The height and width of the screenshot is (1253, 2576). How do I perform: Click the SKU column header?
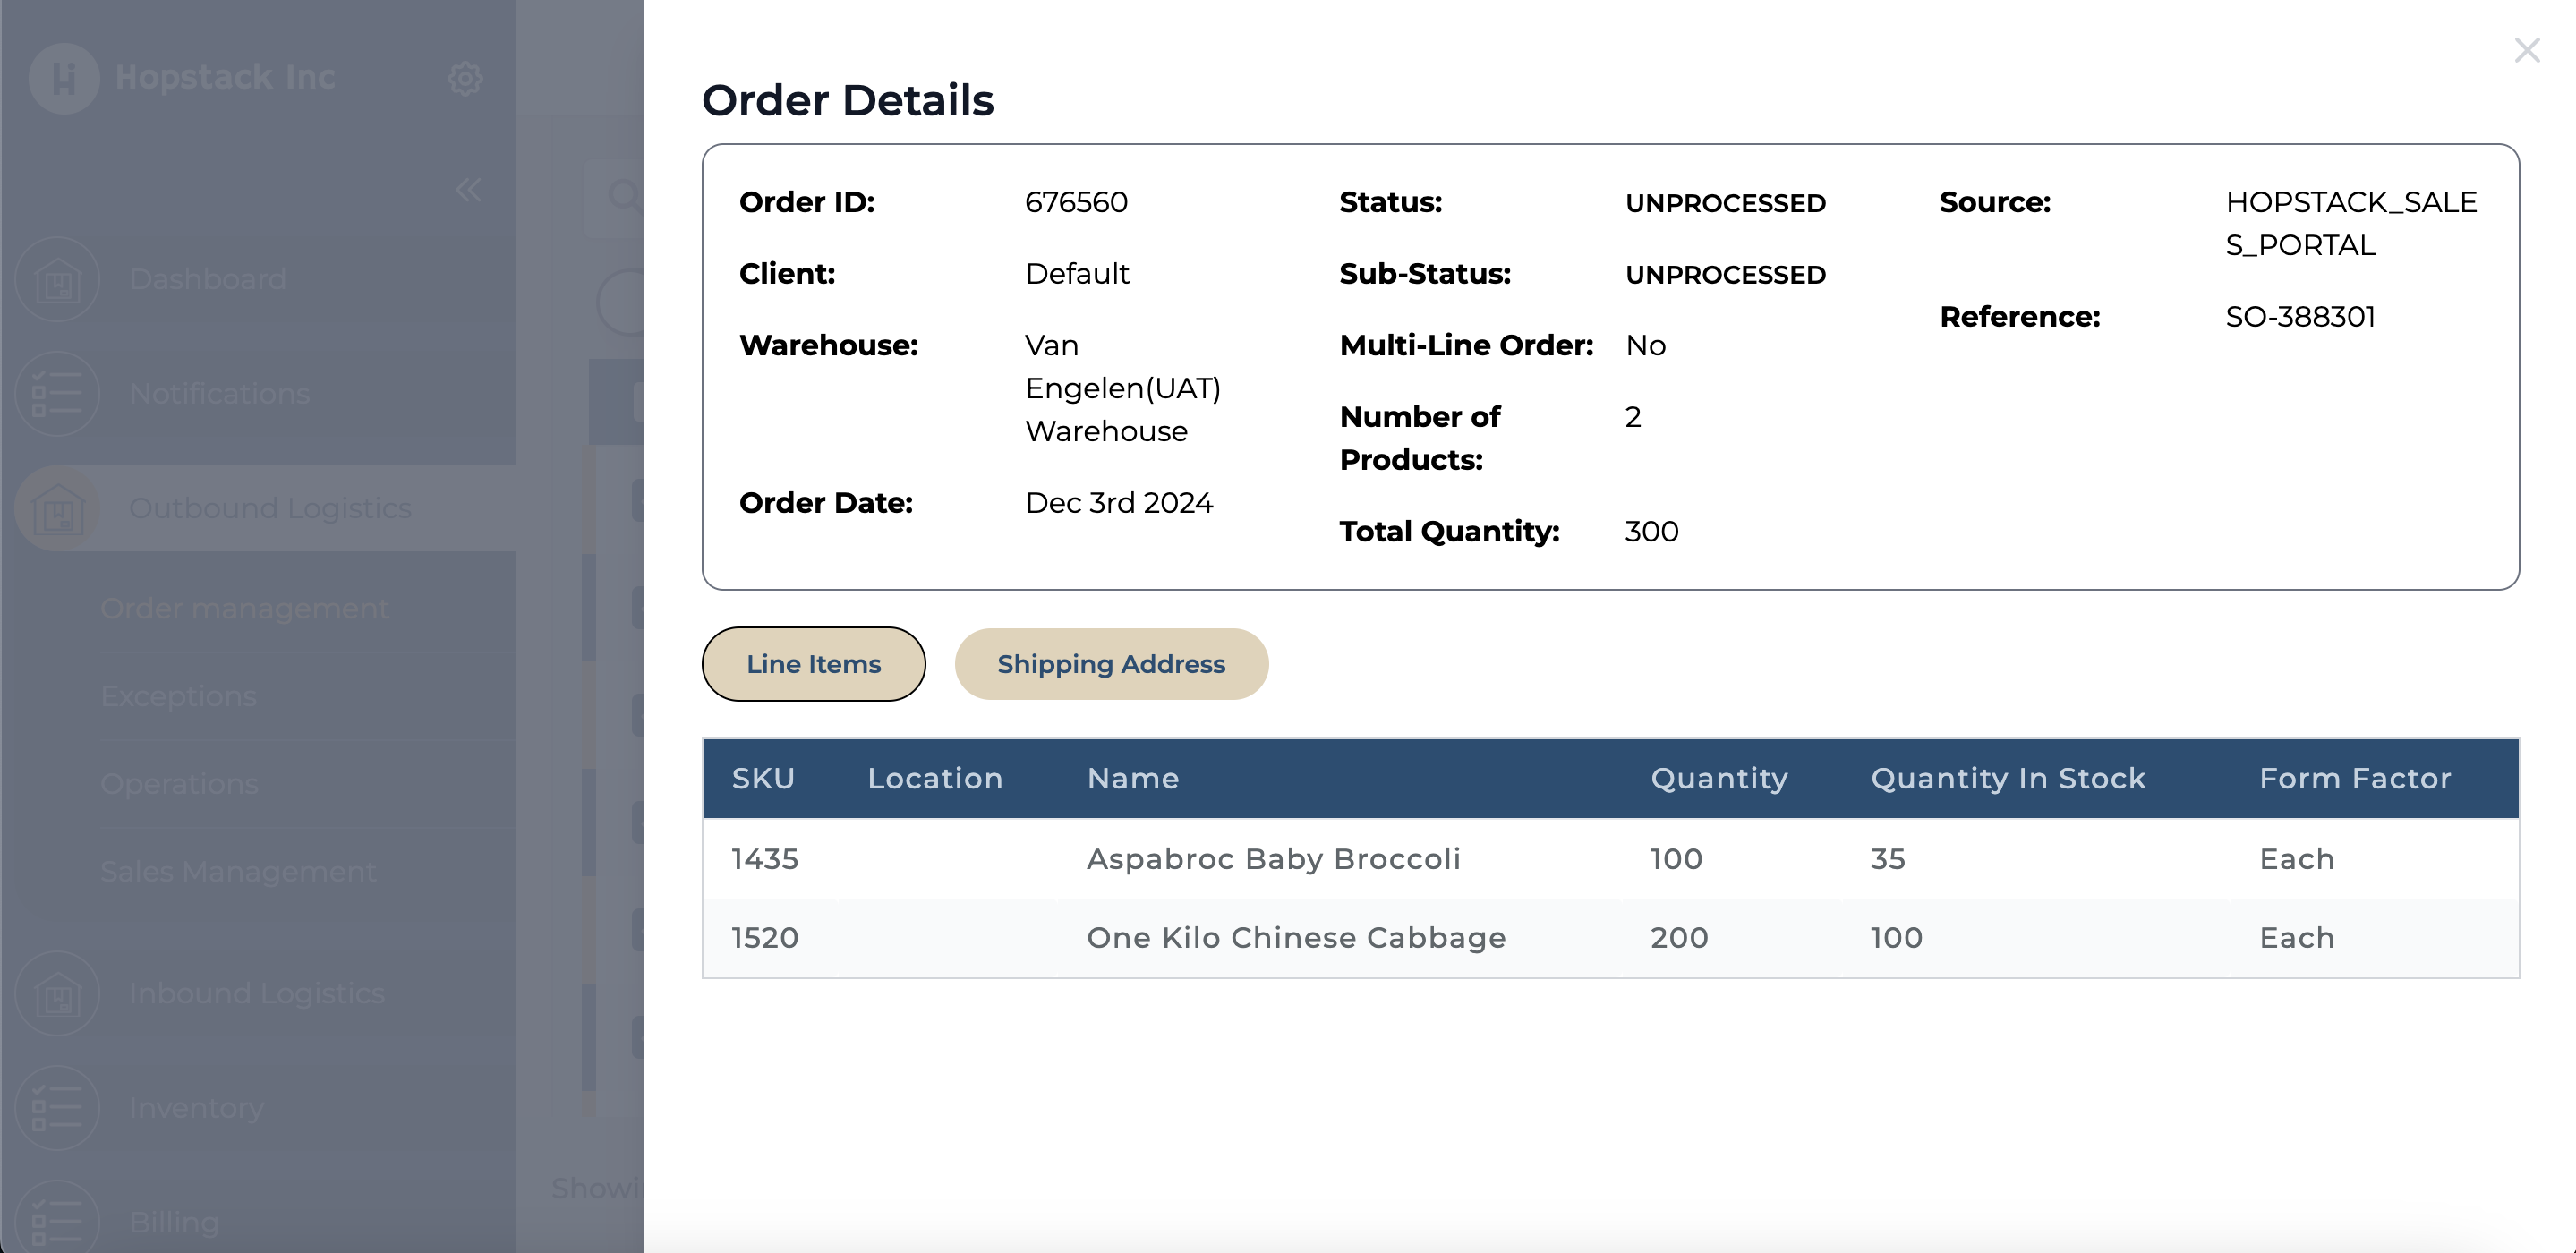pyautogui.click(x=763, y=779)
